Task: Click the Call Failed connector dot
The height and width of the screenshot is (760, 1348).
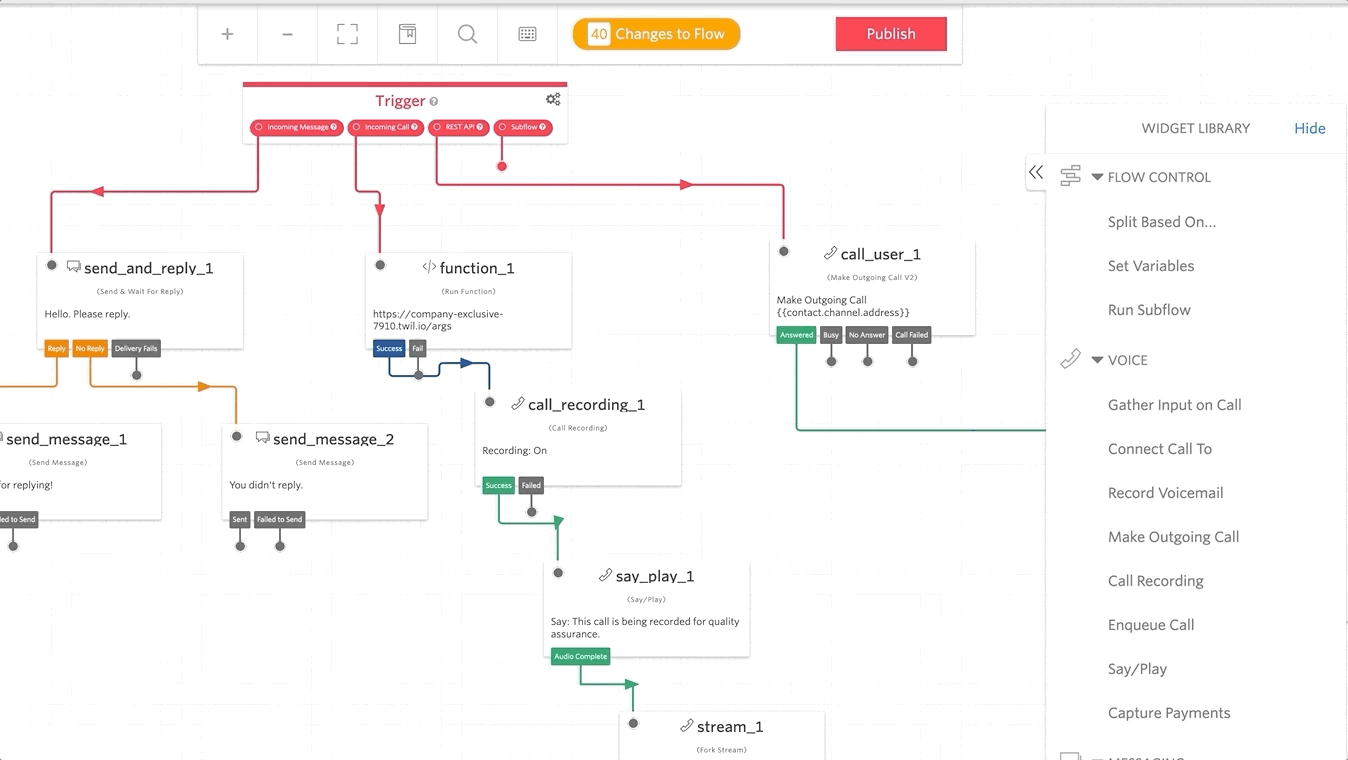Action: [x=912, y=361]
